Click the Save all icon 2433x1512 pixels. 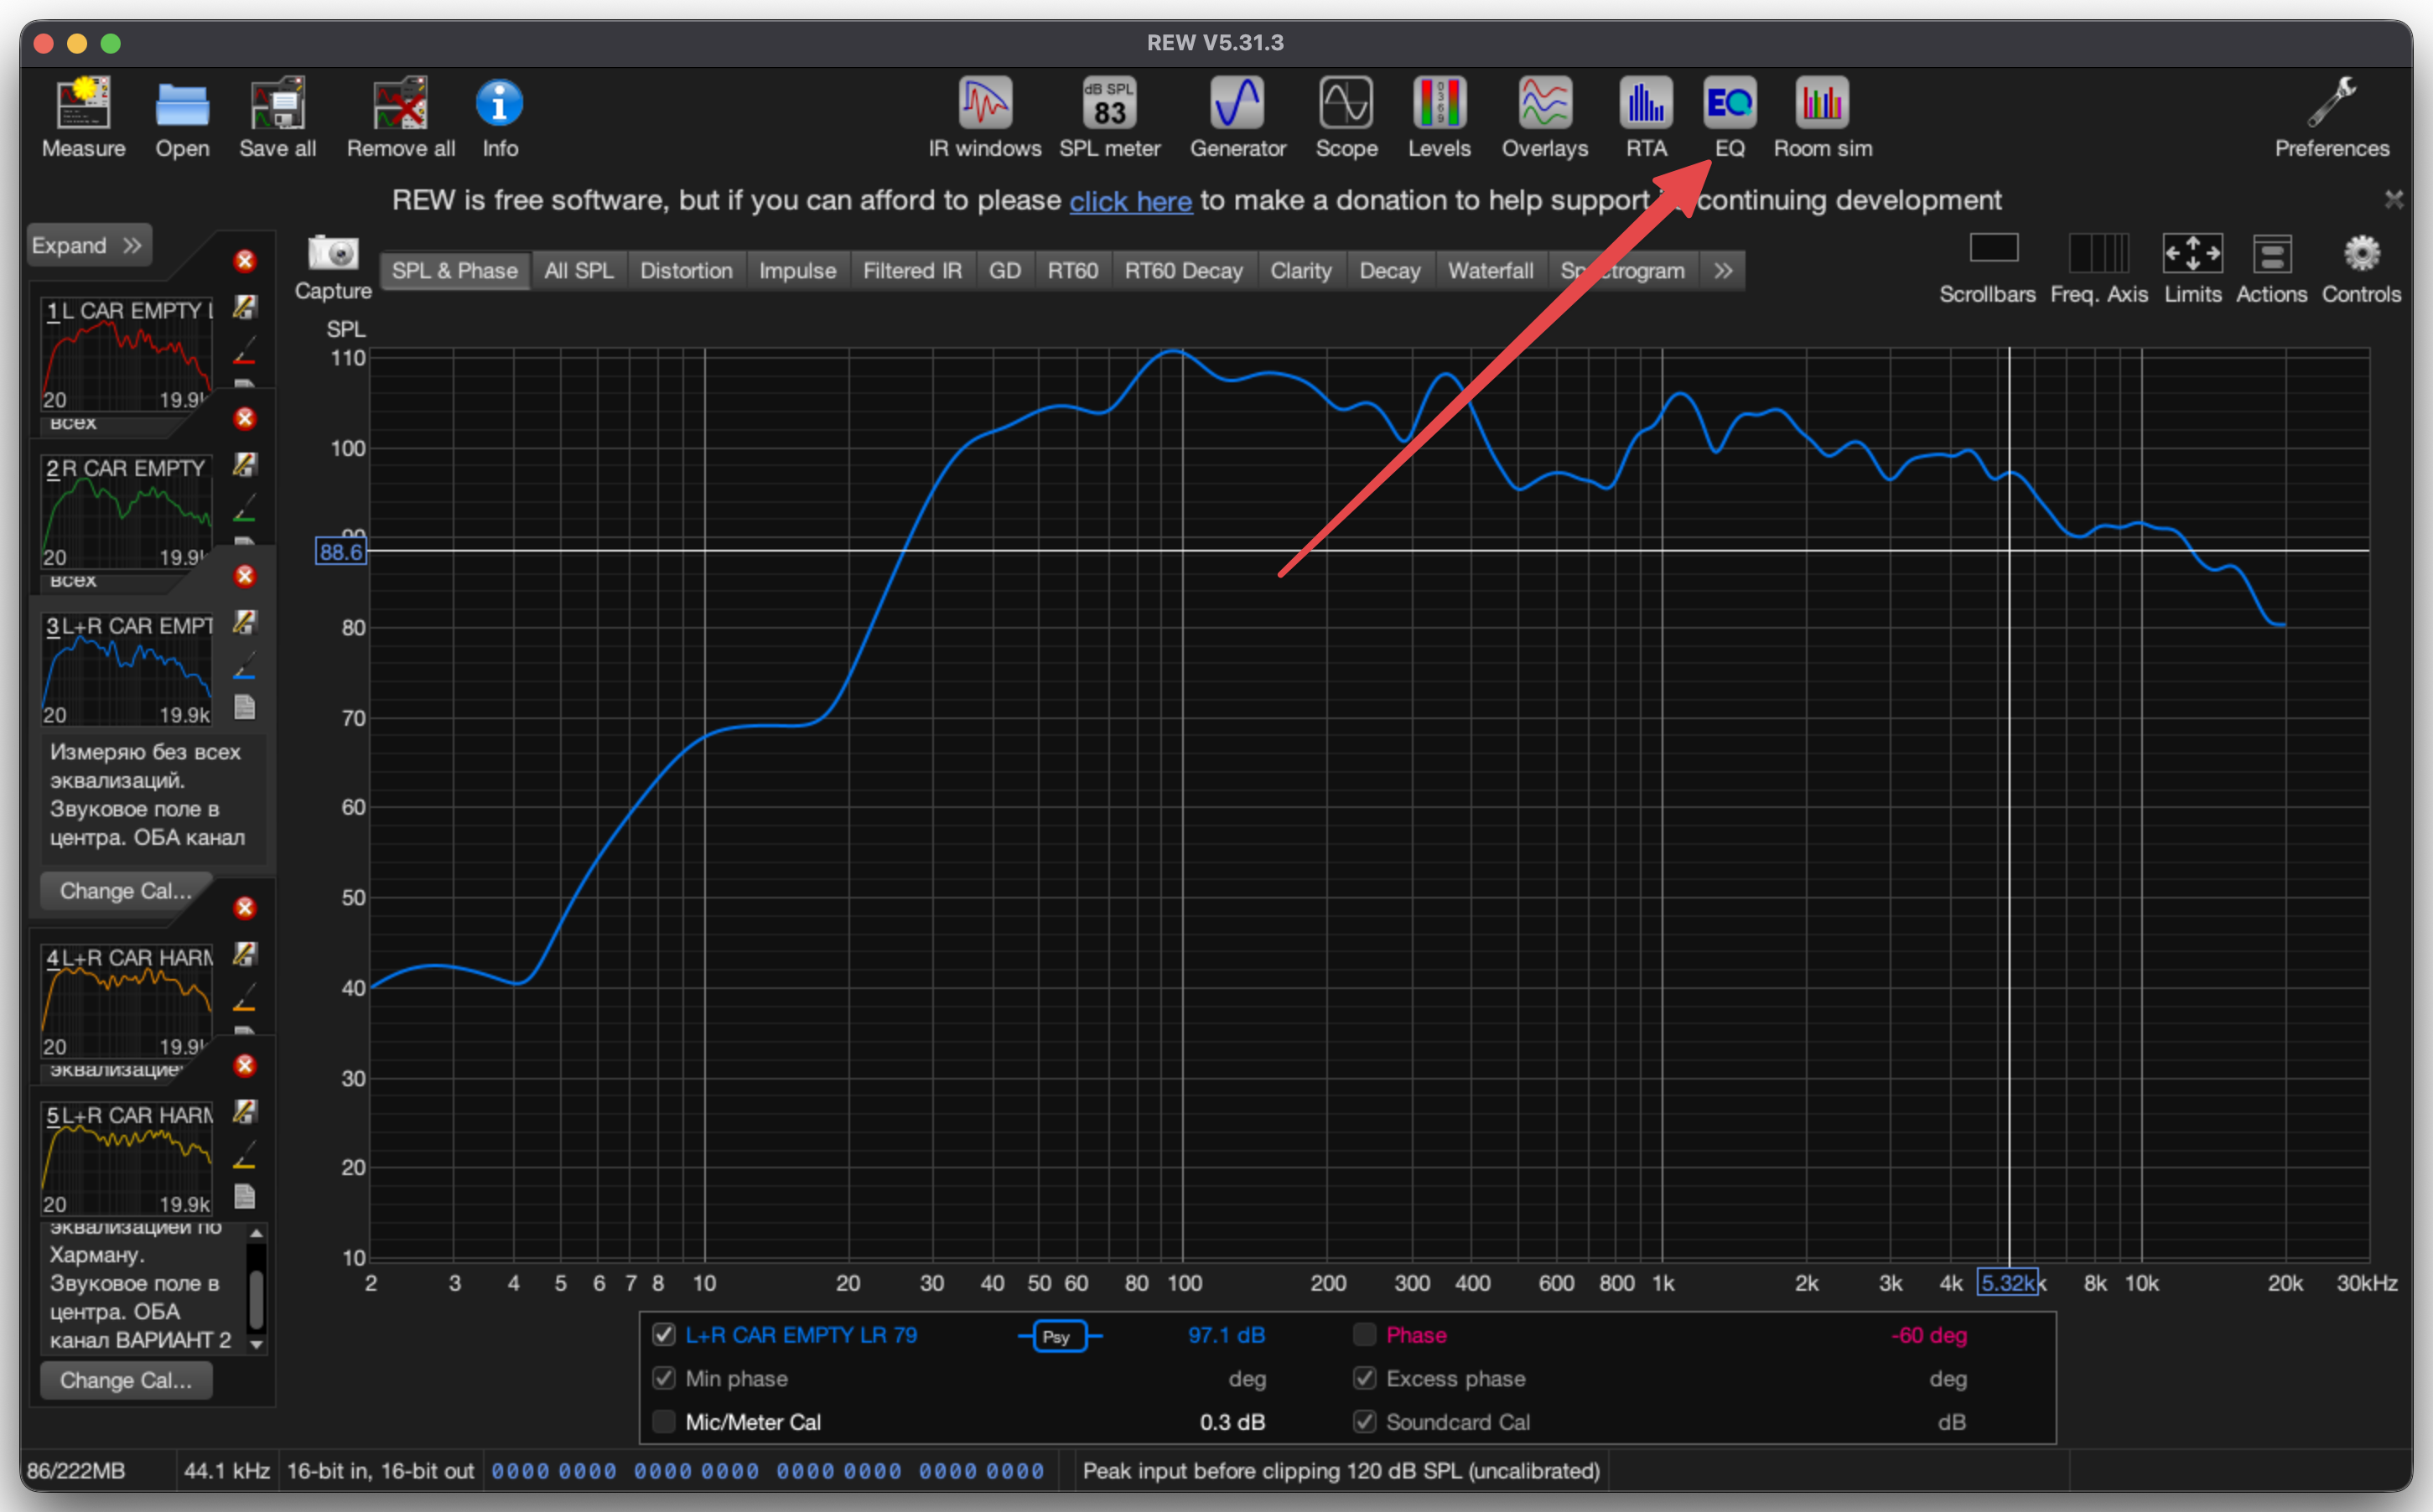(277, 117)
